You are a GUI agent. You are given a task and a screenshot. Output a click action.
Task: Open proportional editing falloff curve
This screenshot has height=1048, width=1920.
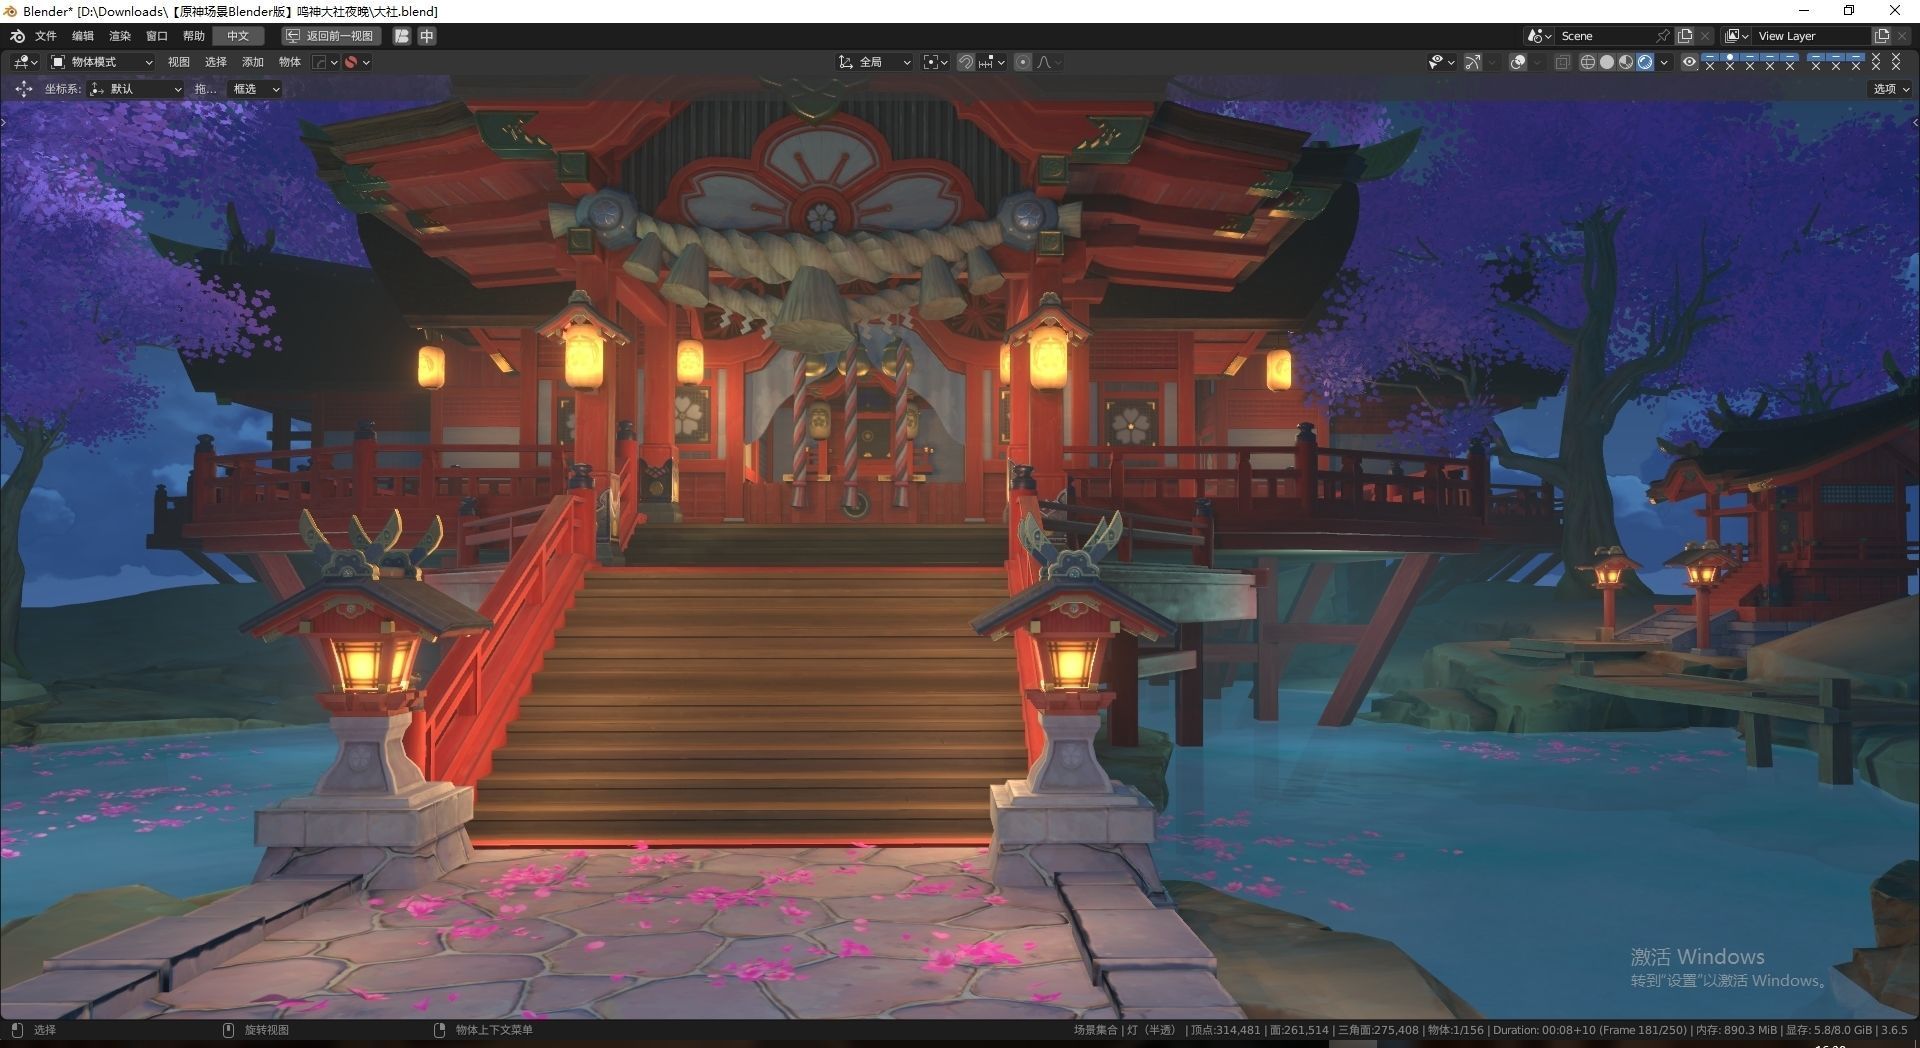(1049, 62)
